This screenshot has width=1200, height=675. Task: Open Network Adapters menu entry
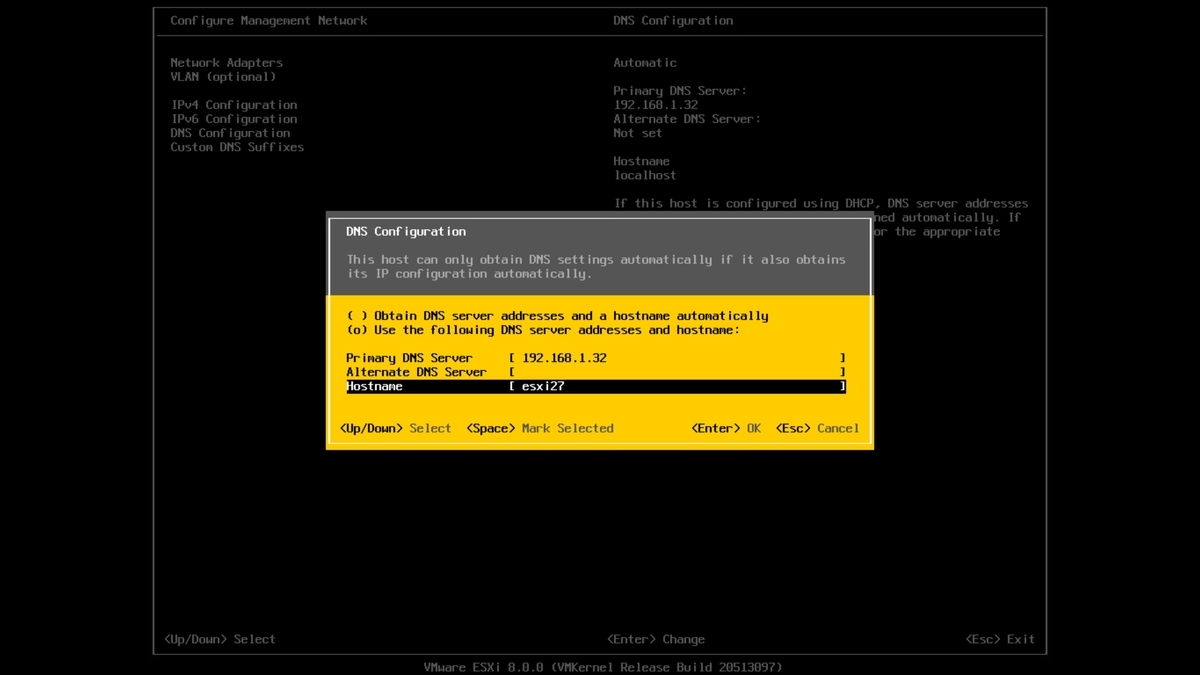(226, 63)
